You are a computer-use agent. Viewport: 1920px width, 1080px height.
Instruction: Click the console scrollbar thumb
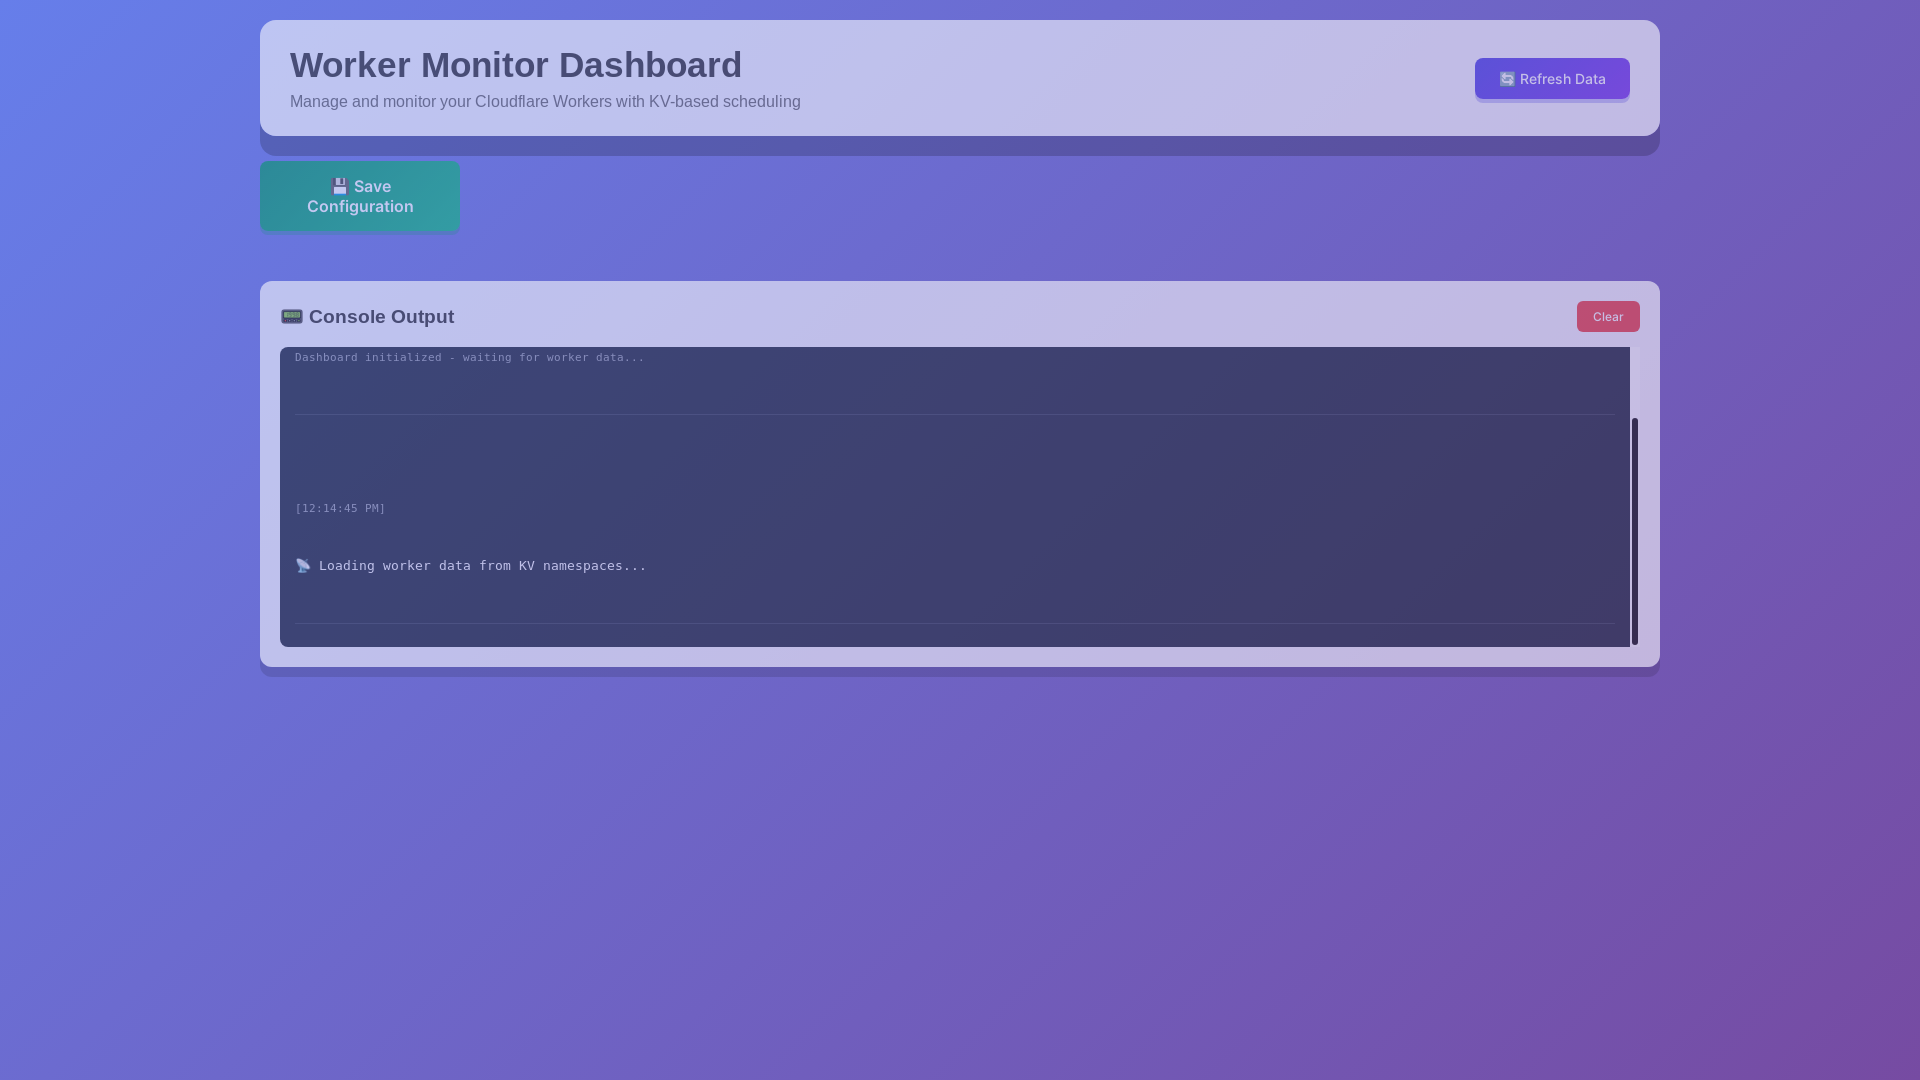(x=1635, y=531)
